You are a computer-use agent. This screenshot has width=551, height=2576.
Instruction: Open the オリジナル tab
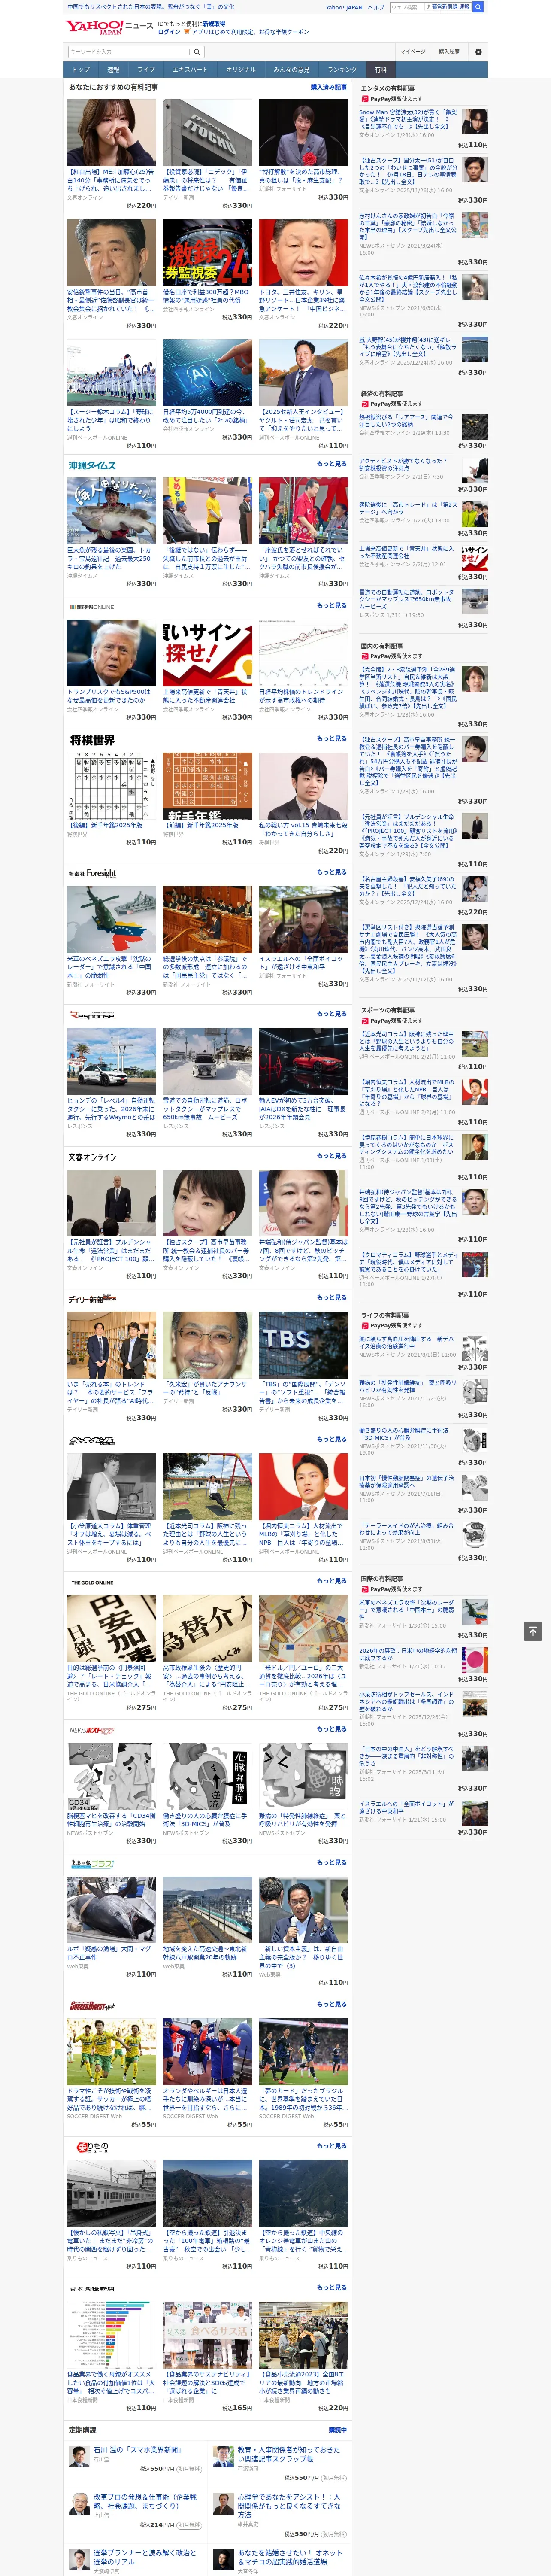pos(241,70)
